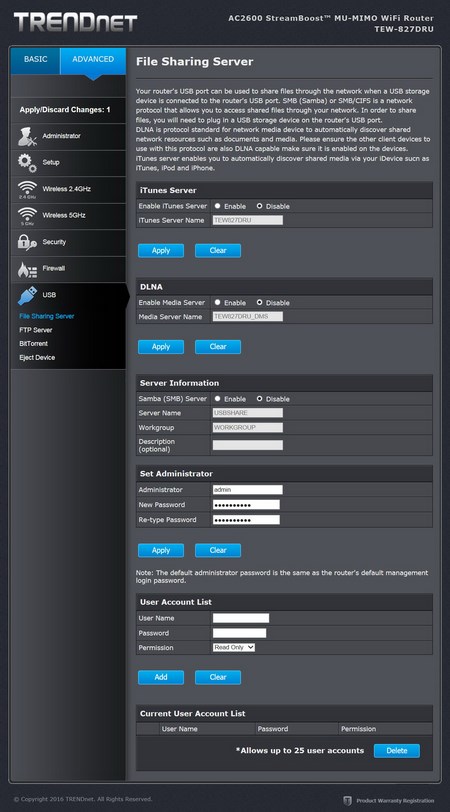Click Apply/Discard Changes: 1

[65, 110]
